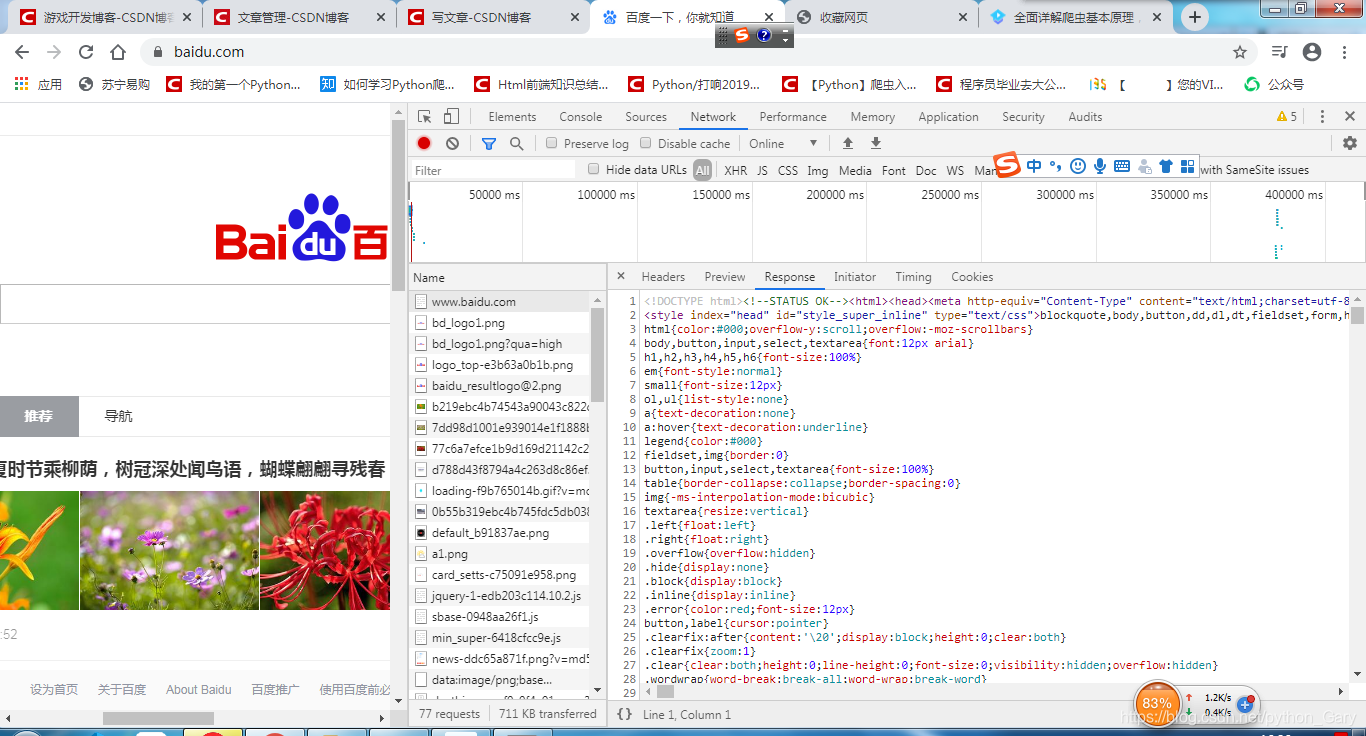The image size is (1366, 736).
Task: Export HAR file with download arrow
Action: click(x=876, y=143)
